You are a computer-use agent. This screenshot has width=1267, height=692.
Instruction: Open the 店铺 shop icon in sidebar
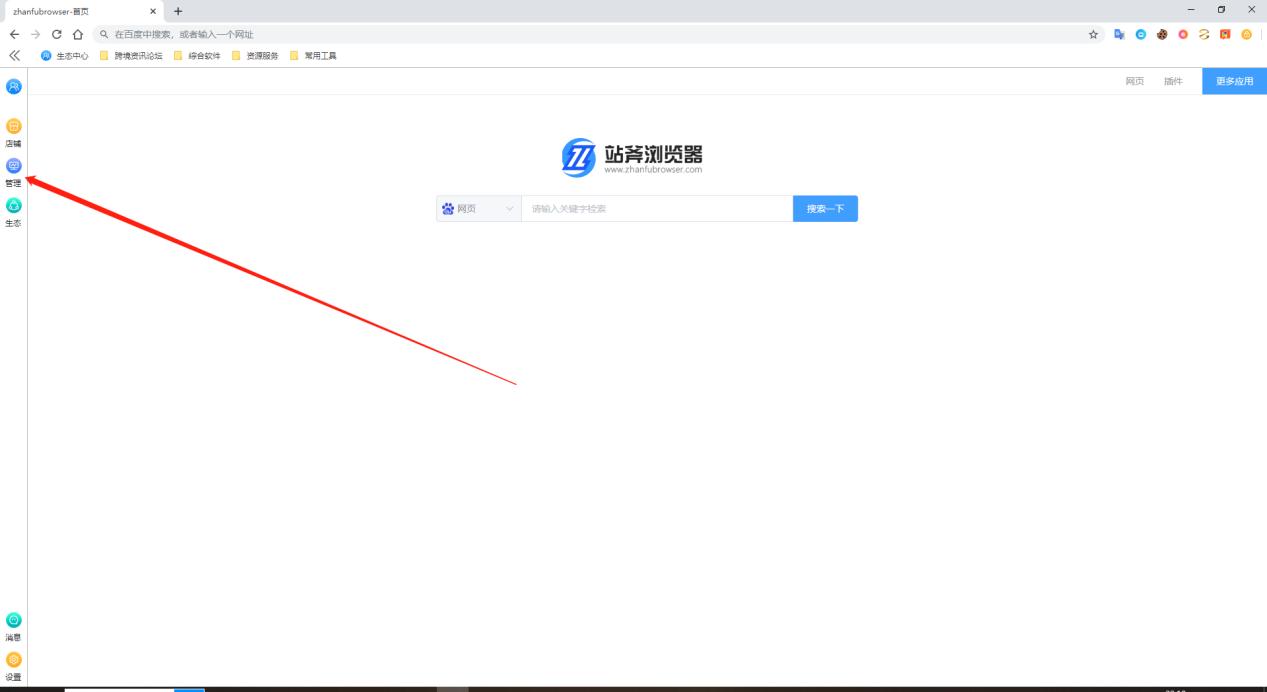coord(13,126)
